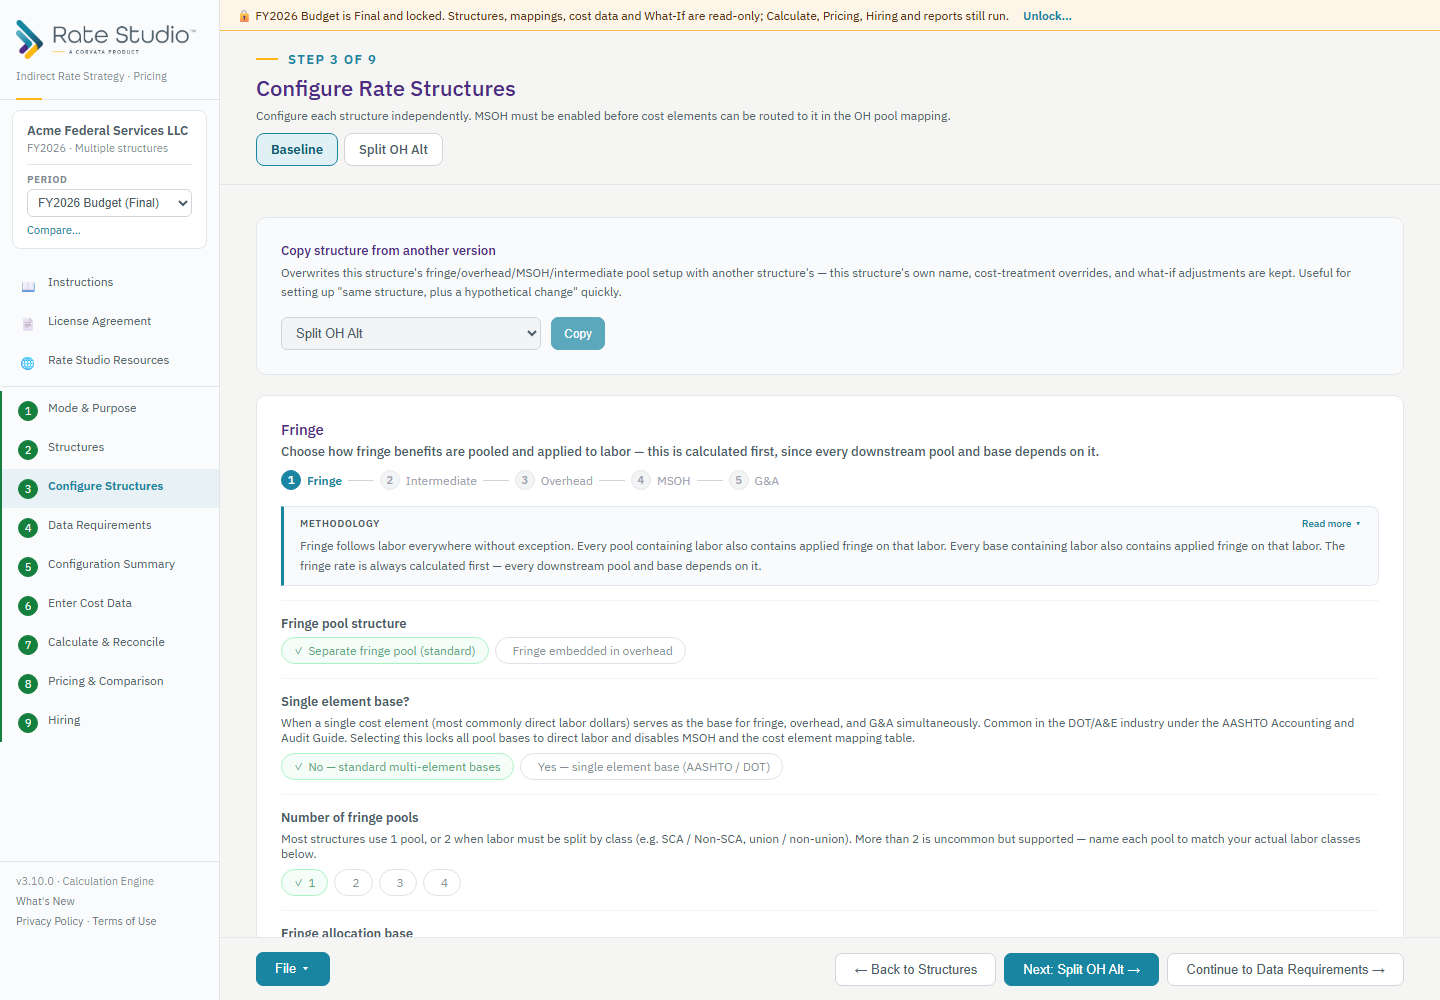The width and height of the screenshot is (1440, 1000).
Task: Click step 1 circle for Mode & Purpose
Action: [28, 411]
